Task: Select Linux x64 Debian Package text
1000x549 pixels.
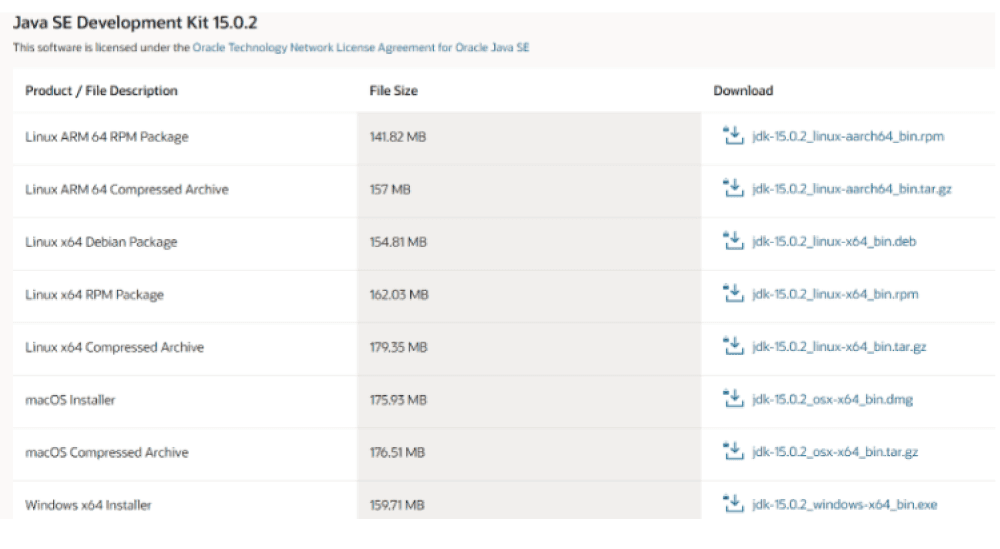Action: (101, 242)
